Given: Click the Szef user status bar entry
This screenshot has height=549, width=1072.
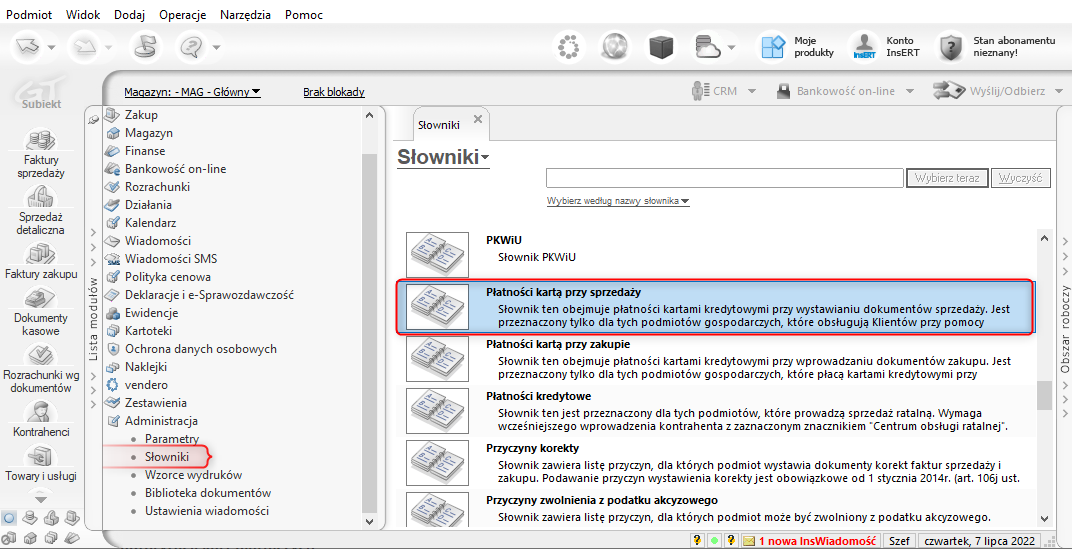Looking at the screenshot, I should [x=899, y=540].
